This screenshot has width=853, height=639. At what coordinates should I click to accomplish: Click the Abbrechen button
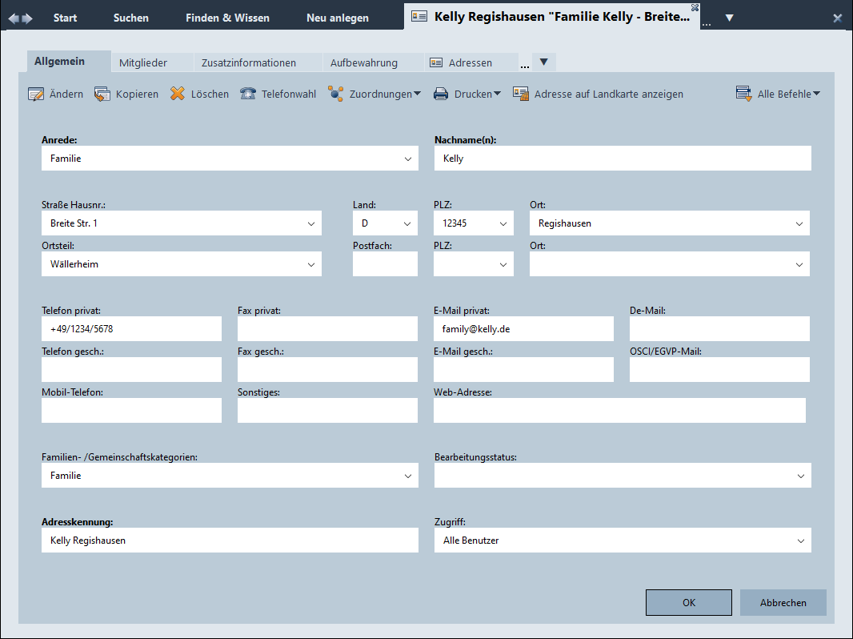(x=783, y=603)
